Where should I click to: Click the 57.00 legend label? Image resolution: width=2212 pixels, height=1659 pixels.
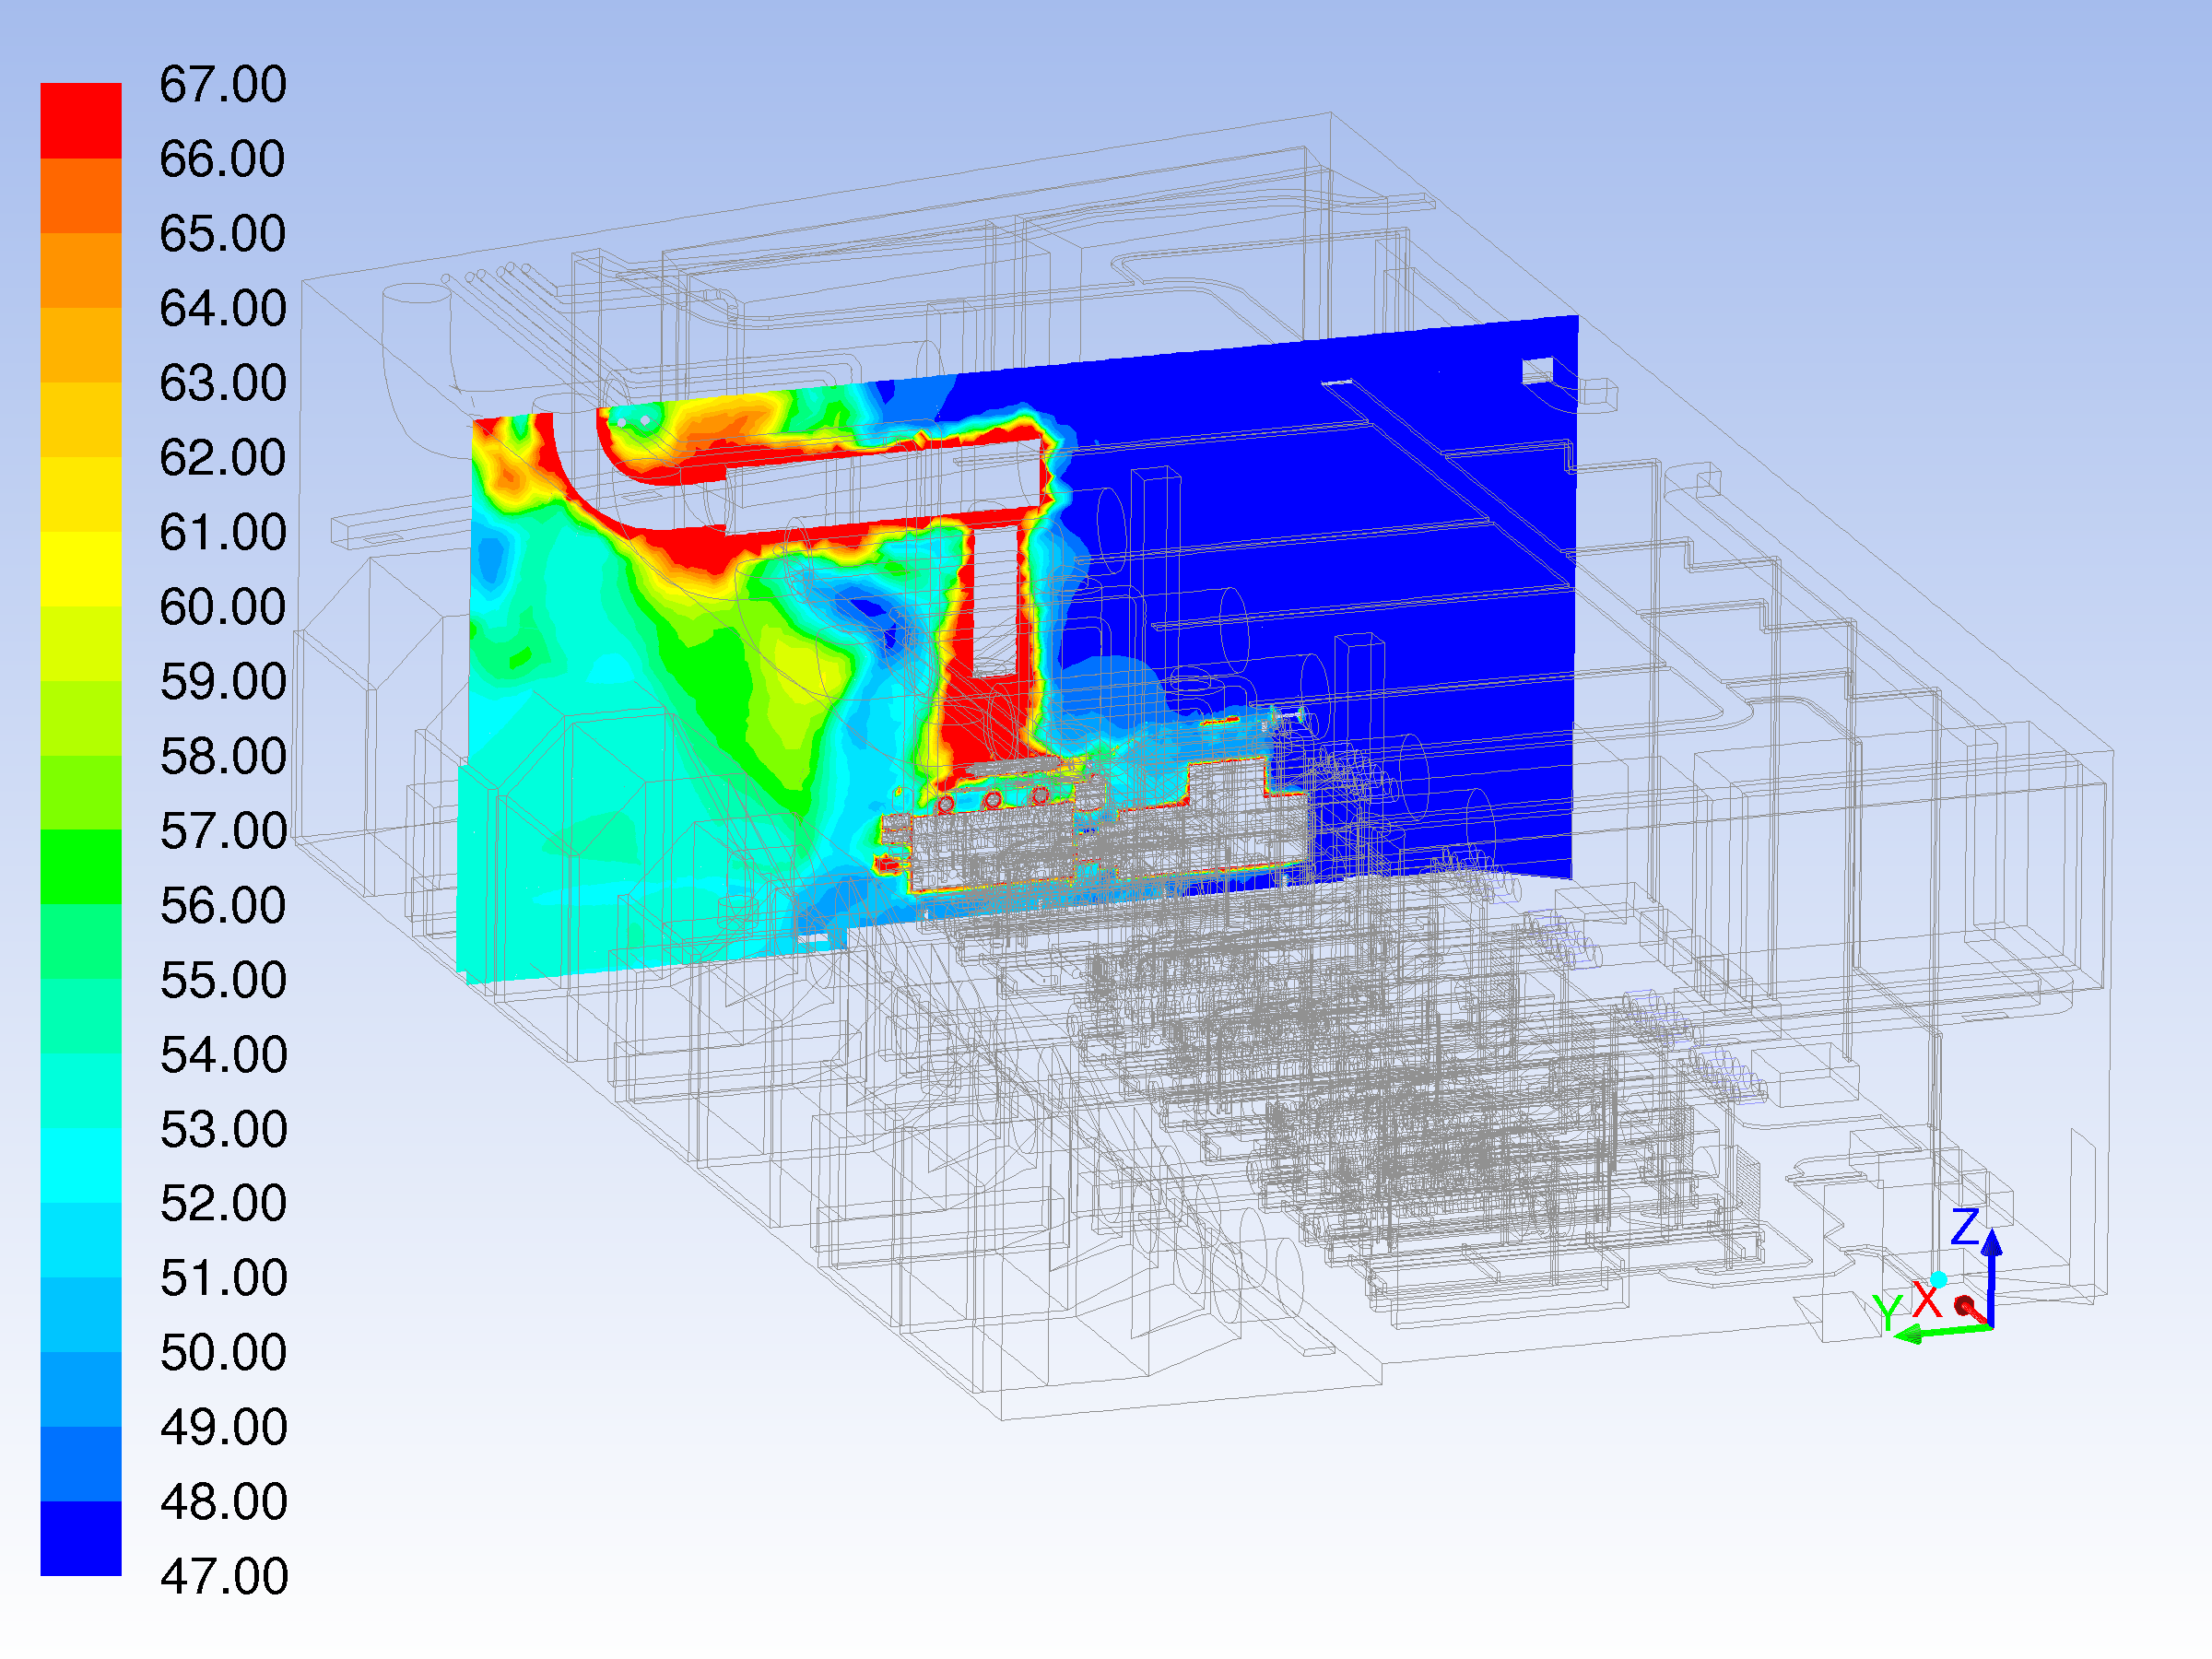[x=223, y=831]
